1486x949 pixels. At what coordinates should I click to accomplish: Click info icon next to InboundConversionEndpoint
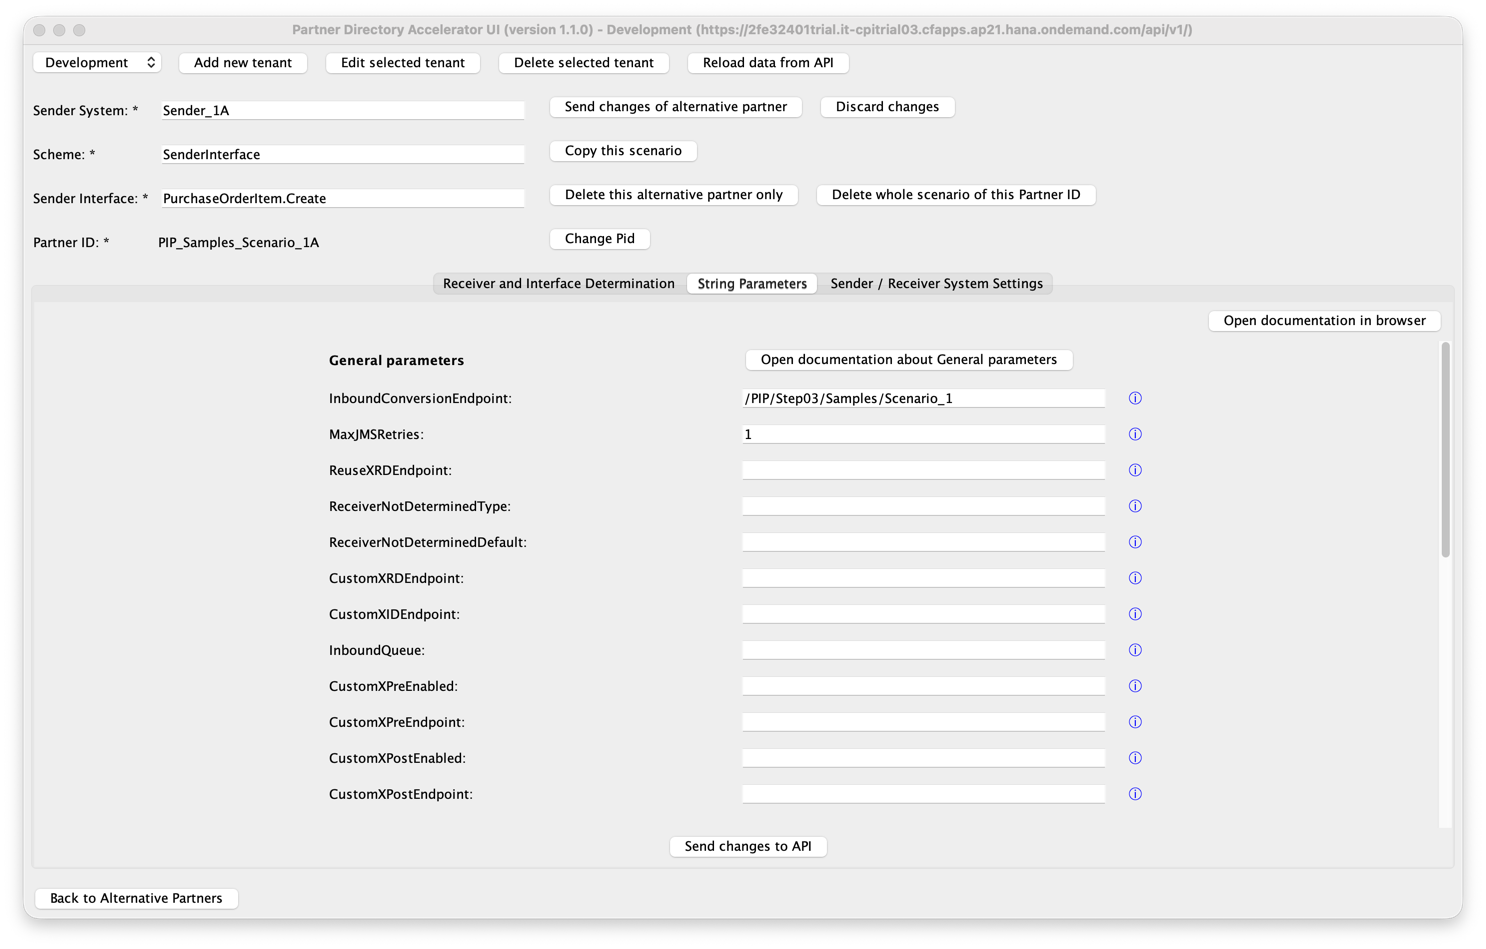1135,398
